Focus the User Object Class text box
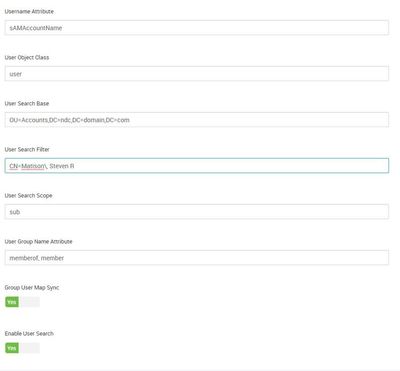 coord(197,74)
